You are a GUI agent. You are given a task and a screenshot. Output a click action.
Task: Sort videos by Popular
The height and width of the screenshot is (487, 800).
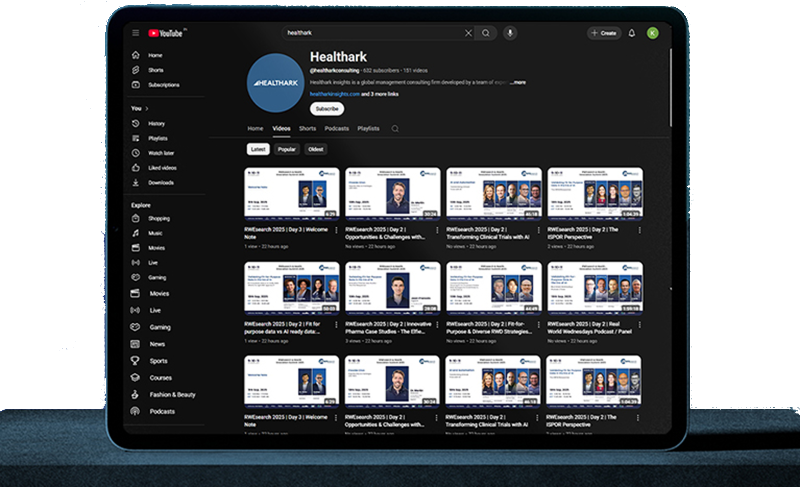click(287, 149)
